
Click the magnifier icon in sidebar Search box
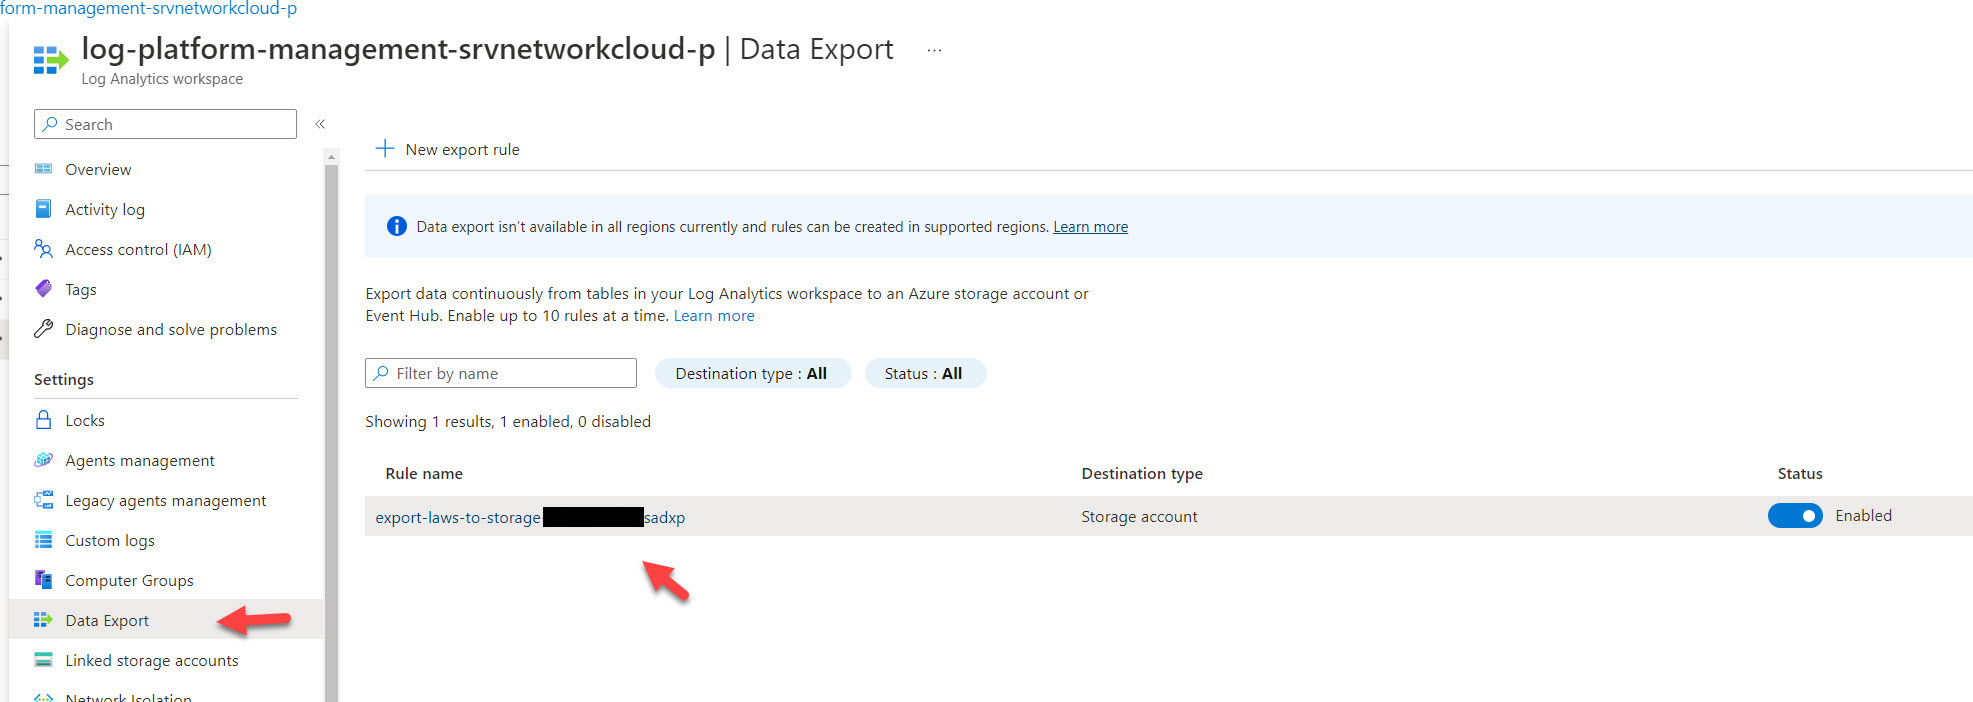tap(50, 124)
